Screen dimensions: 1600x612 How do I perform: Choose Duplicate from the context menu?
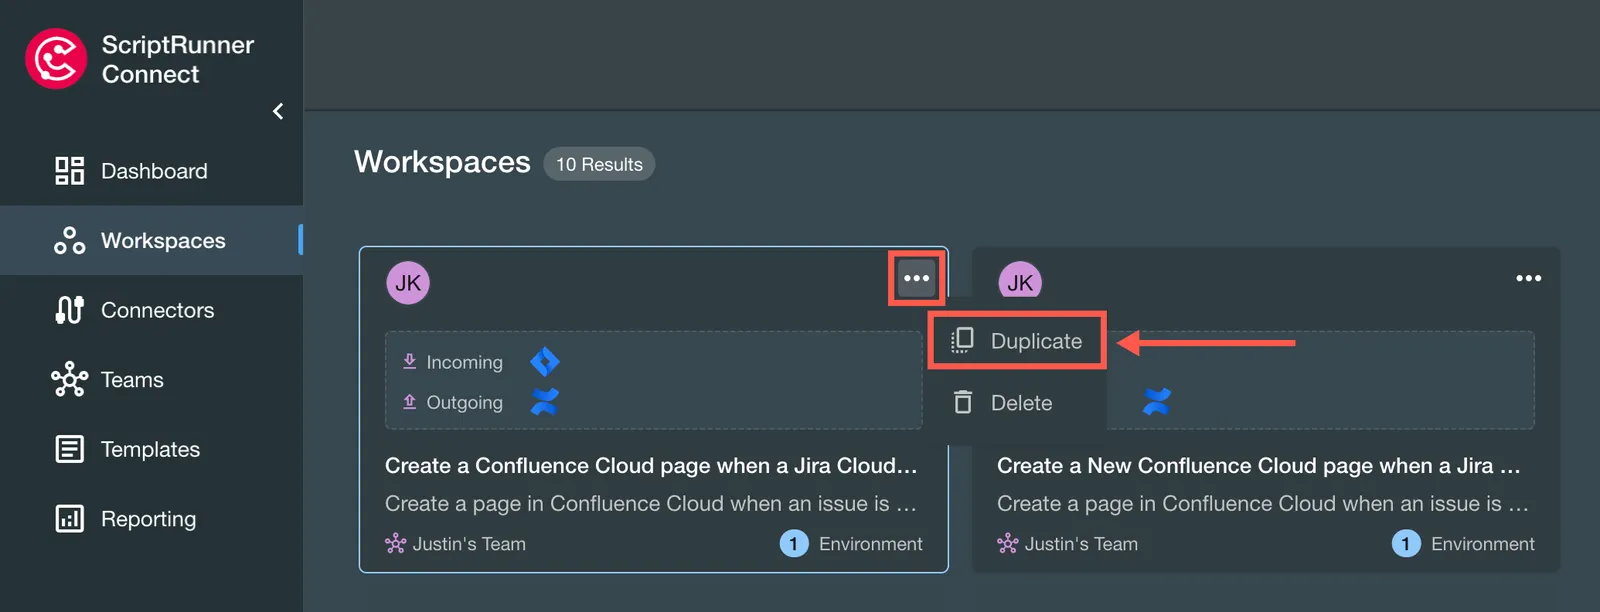(x=1017, y=341)
